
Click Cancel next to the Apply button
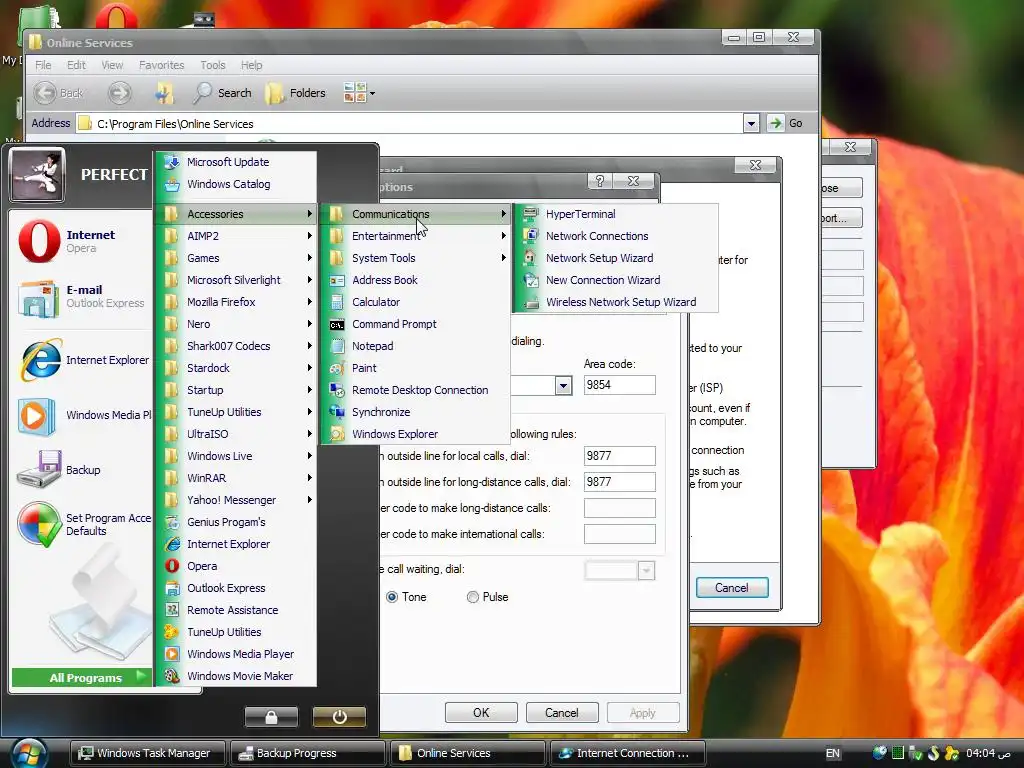[x=562, y=712]
